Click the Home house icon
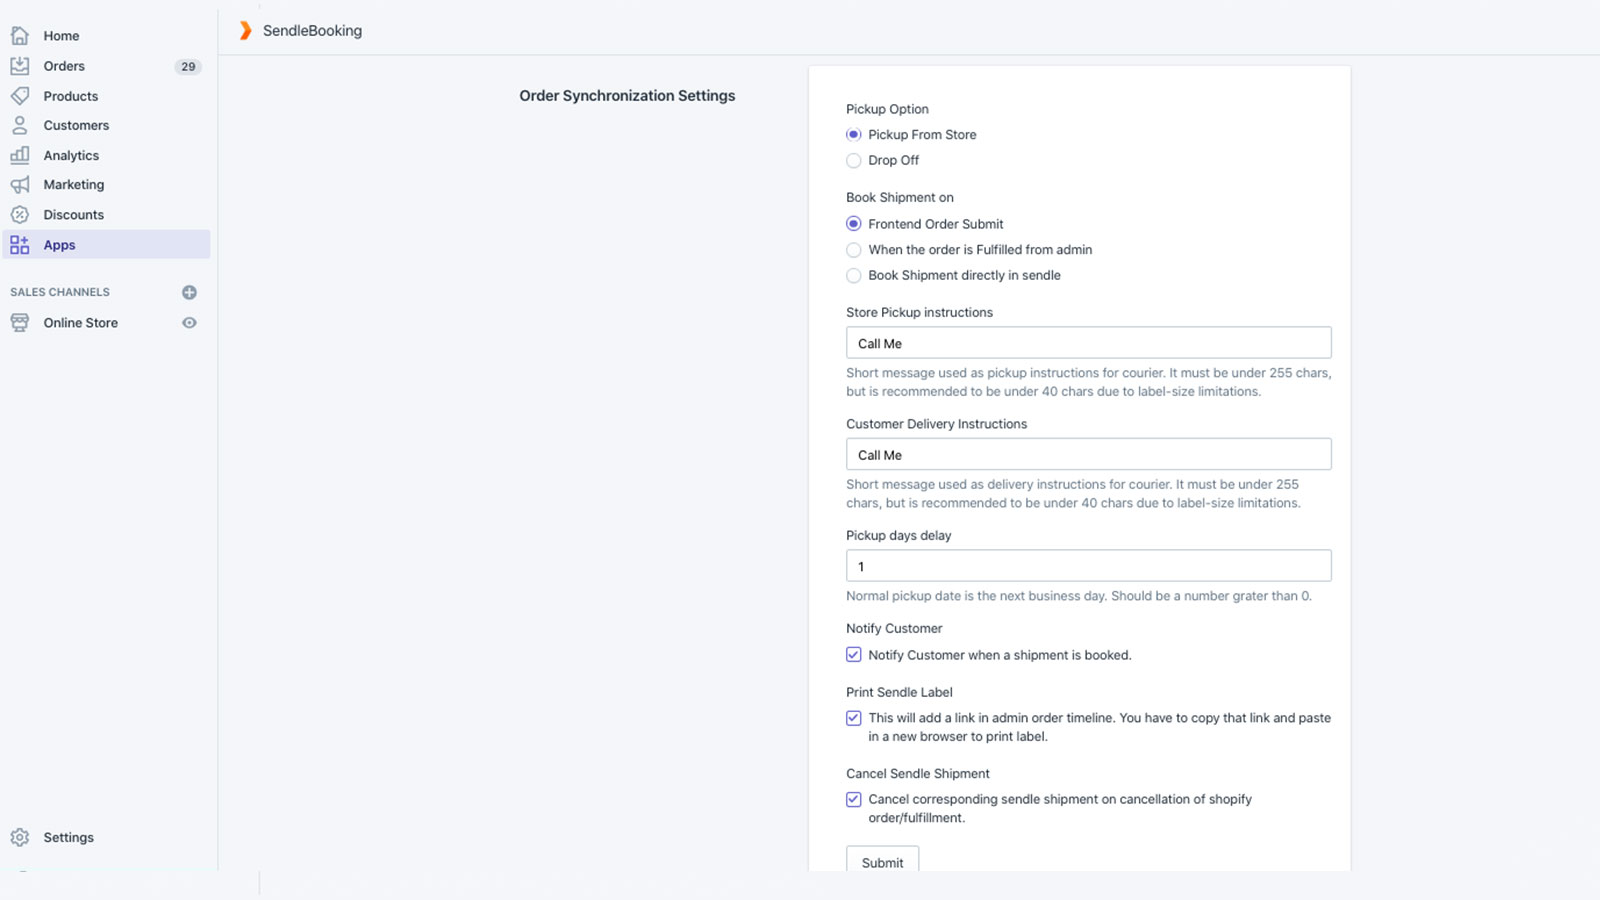 tap(19, 35)
